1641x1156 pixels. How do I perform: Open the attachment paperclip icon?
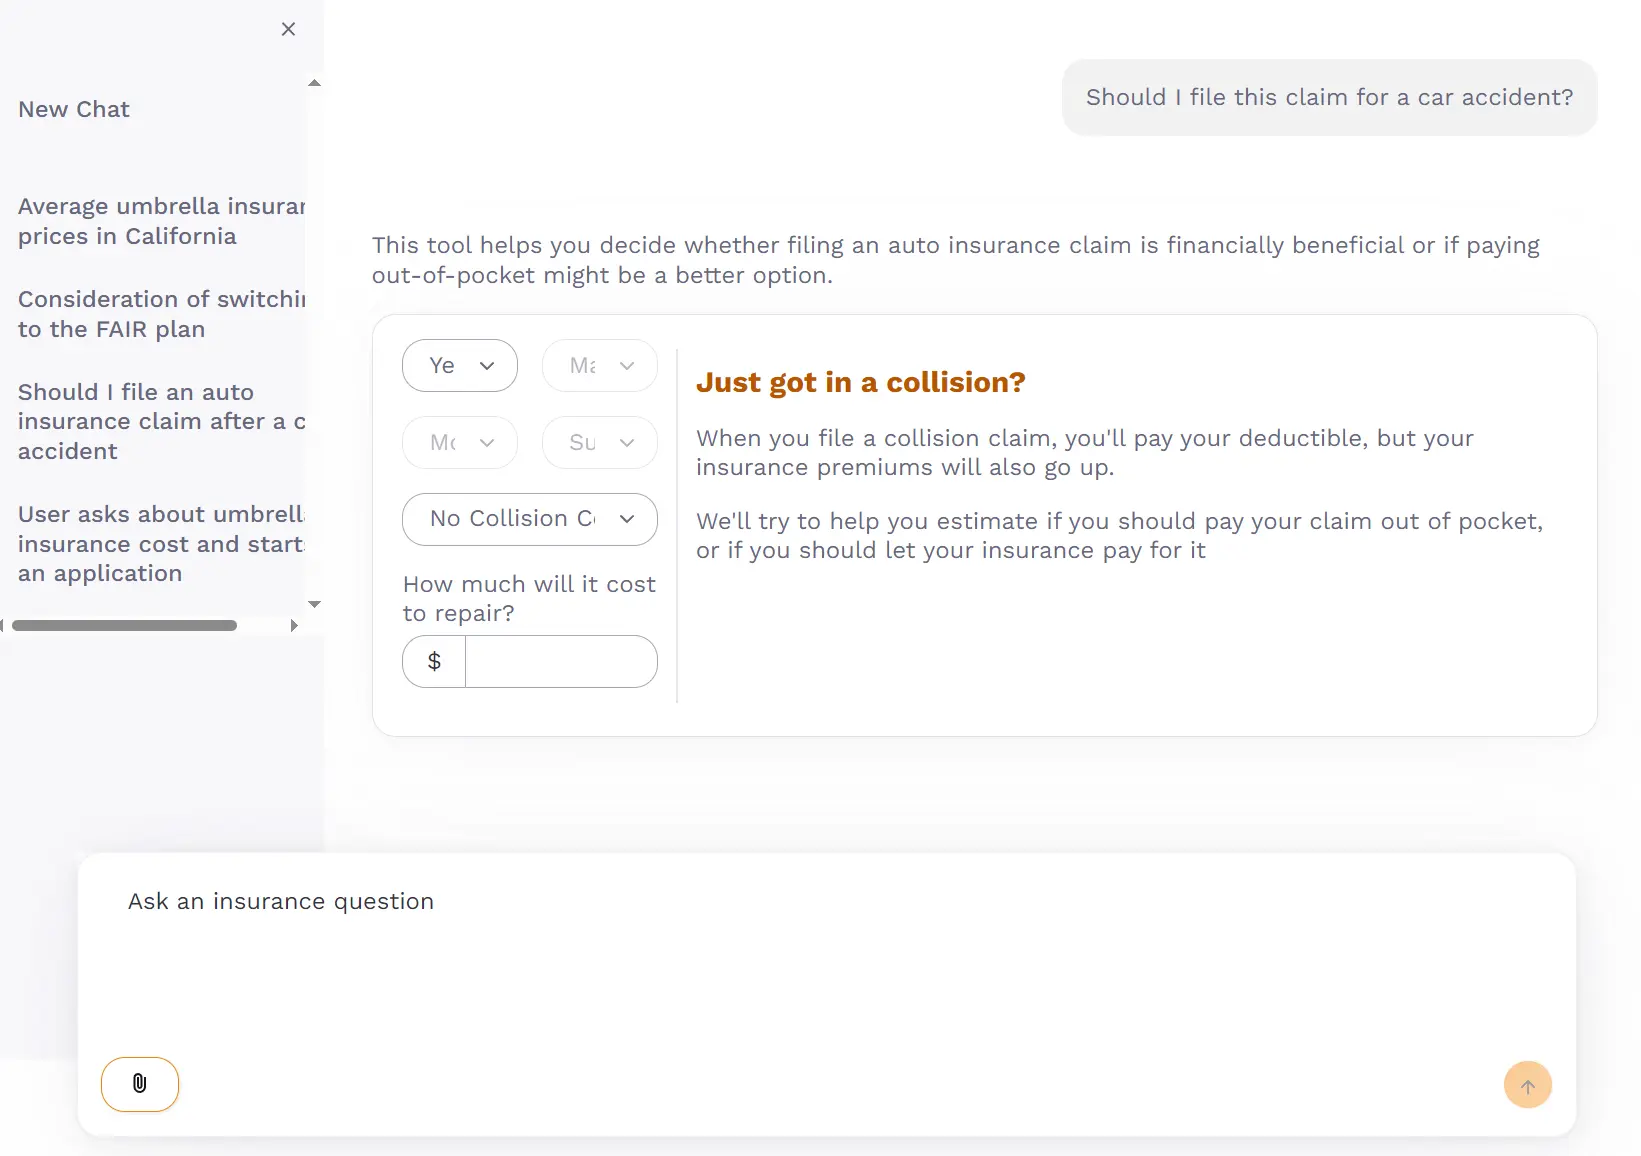pos(139,1084)
